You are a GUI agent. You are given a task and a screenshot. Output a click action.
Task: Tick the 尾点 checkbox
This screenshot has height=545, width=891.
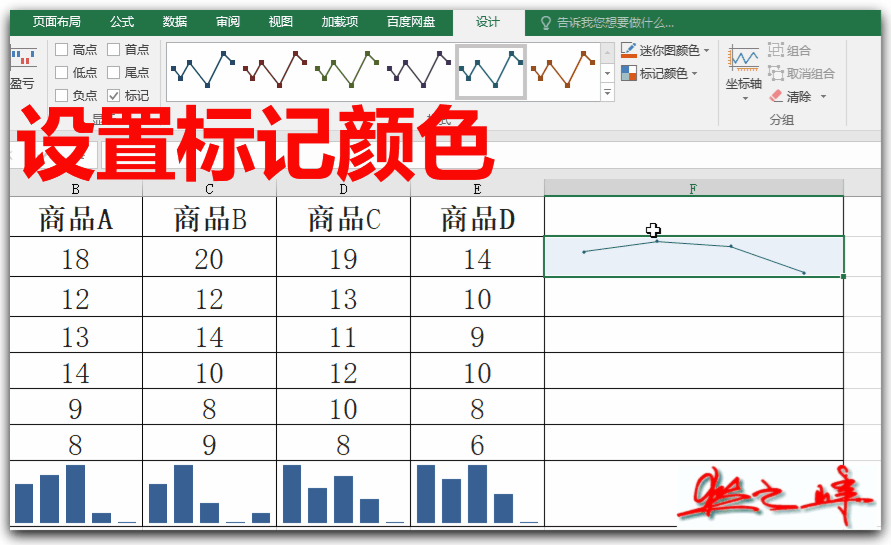114,73
